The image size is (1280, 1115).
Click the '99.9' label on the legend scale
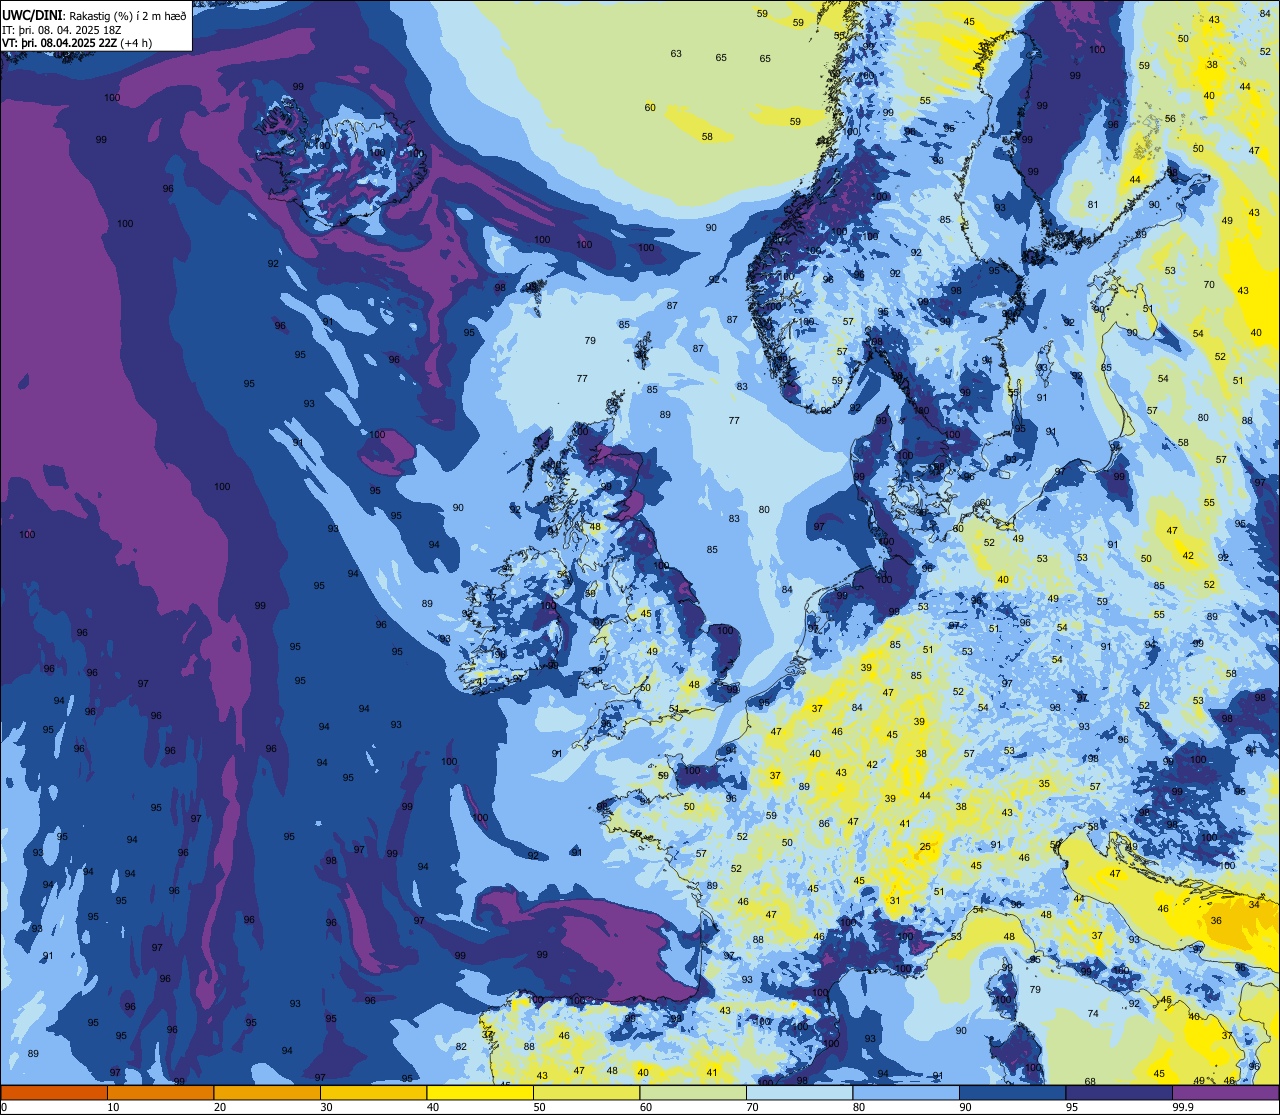click(1184, 1107)
